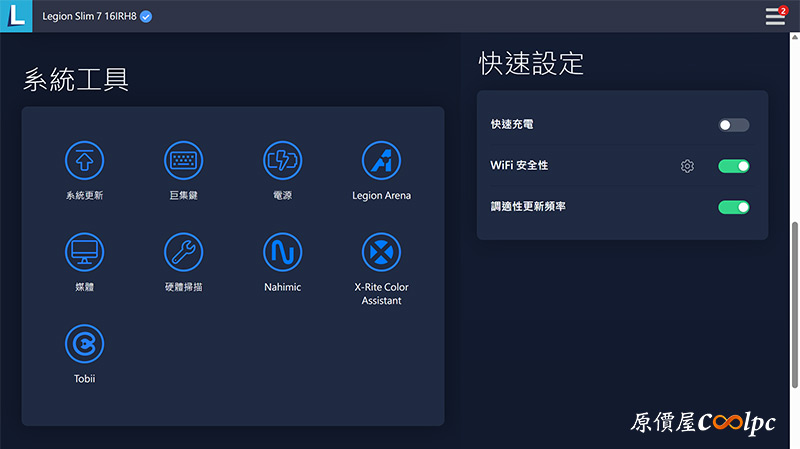Open the 媒體 media tool

click(x=84, y=252)
